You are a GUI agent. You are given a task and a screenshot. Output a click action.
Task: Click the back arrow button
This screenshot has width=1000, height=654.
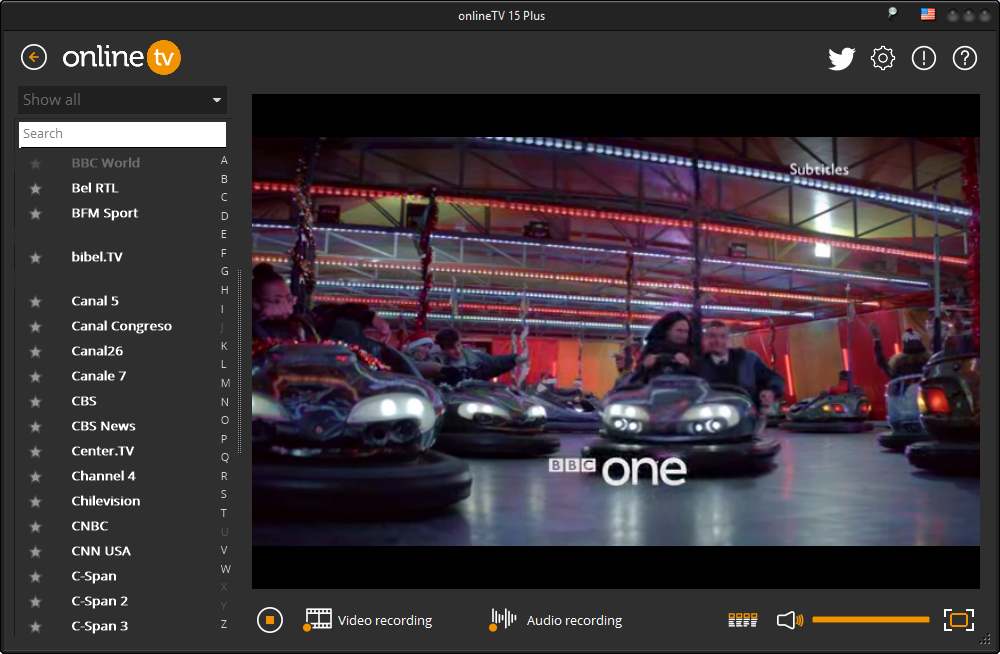[x=34, y=57]
